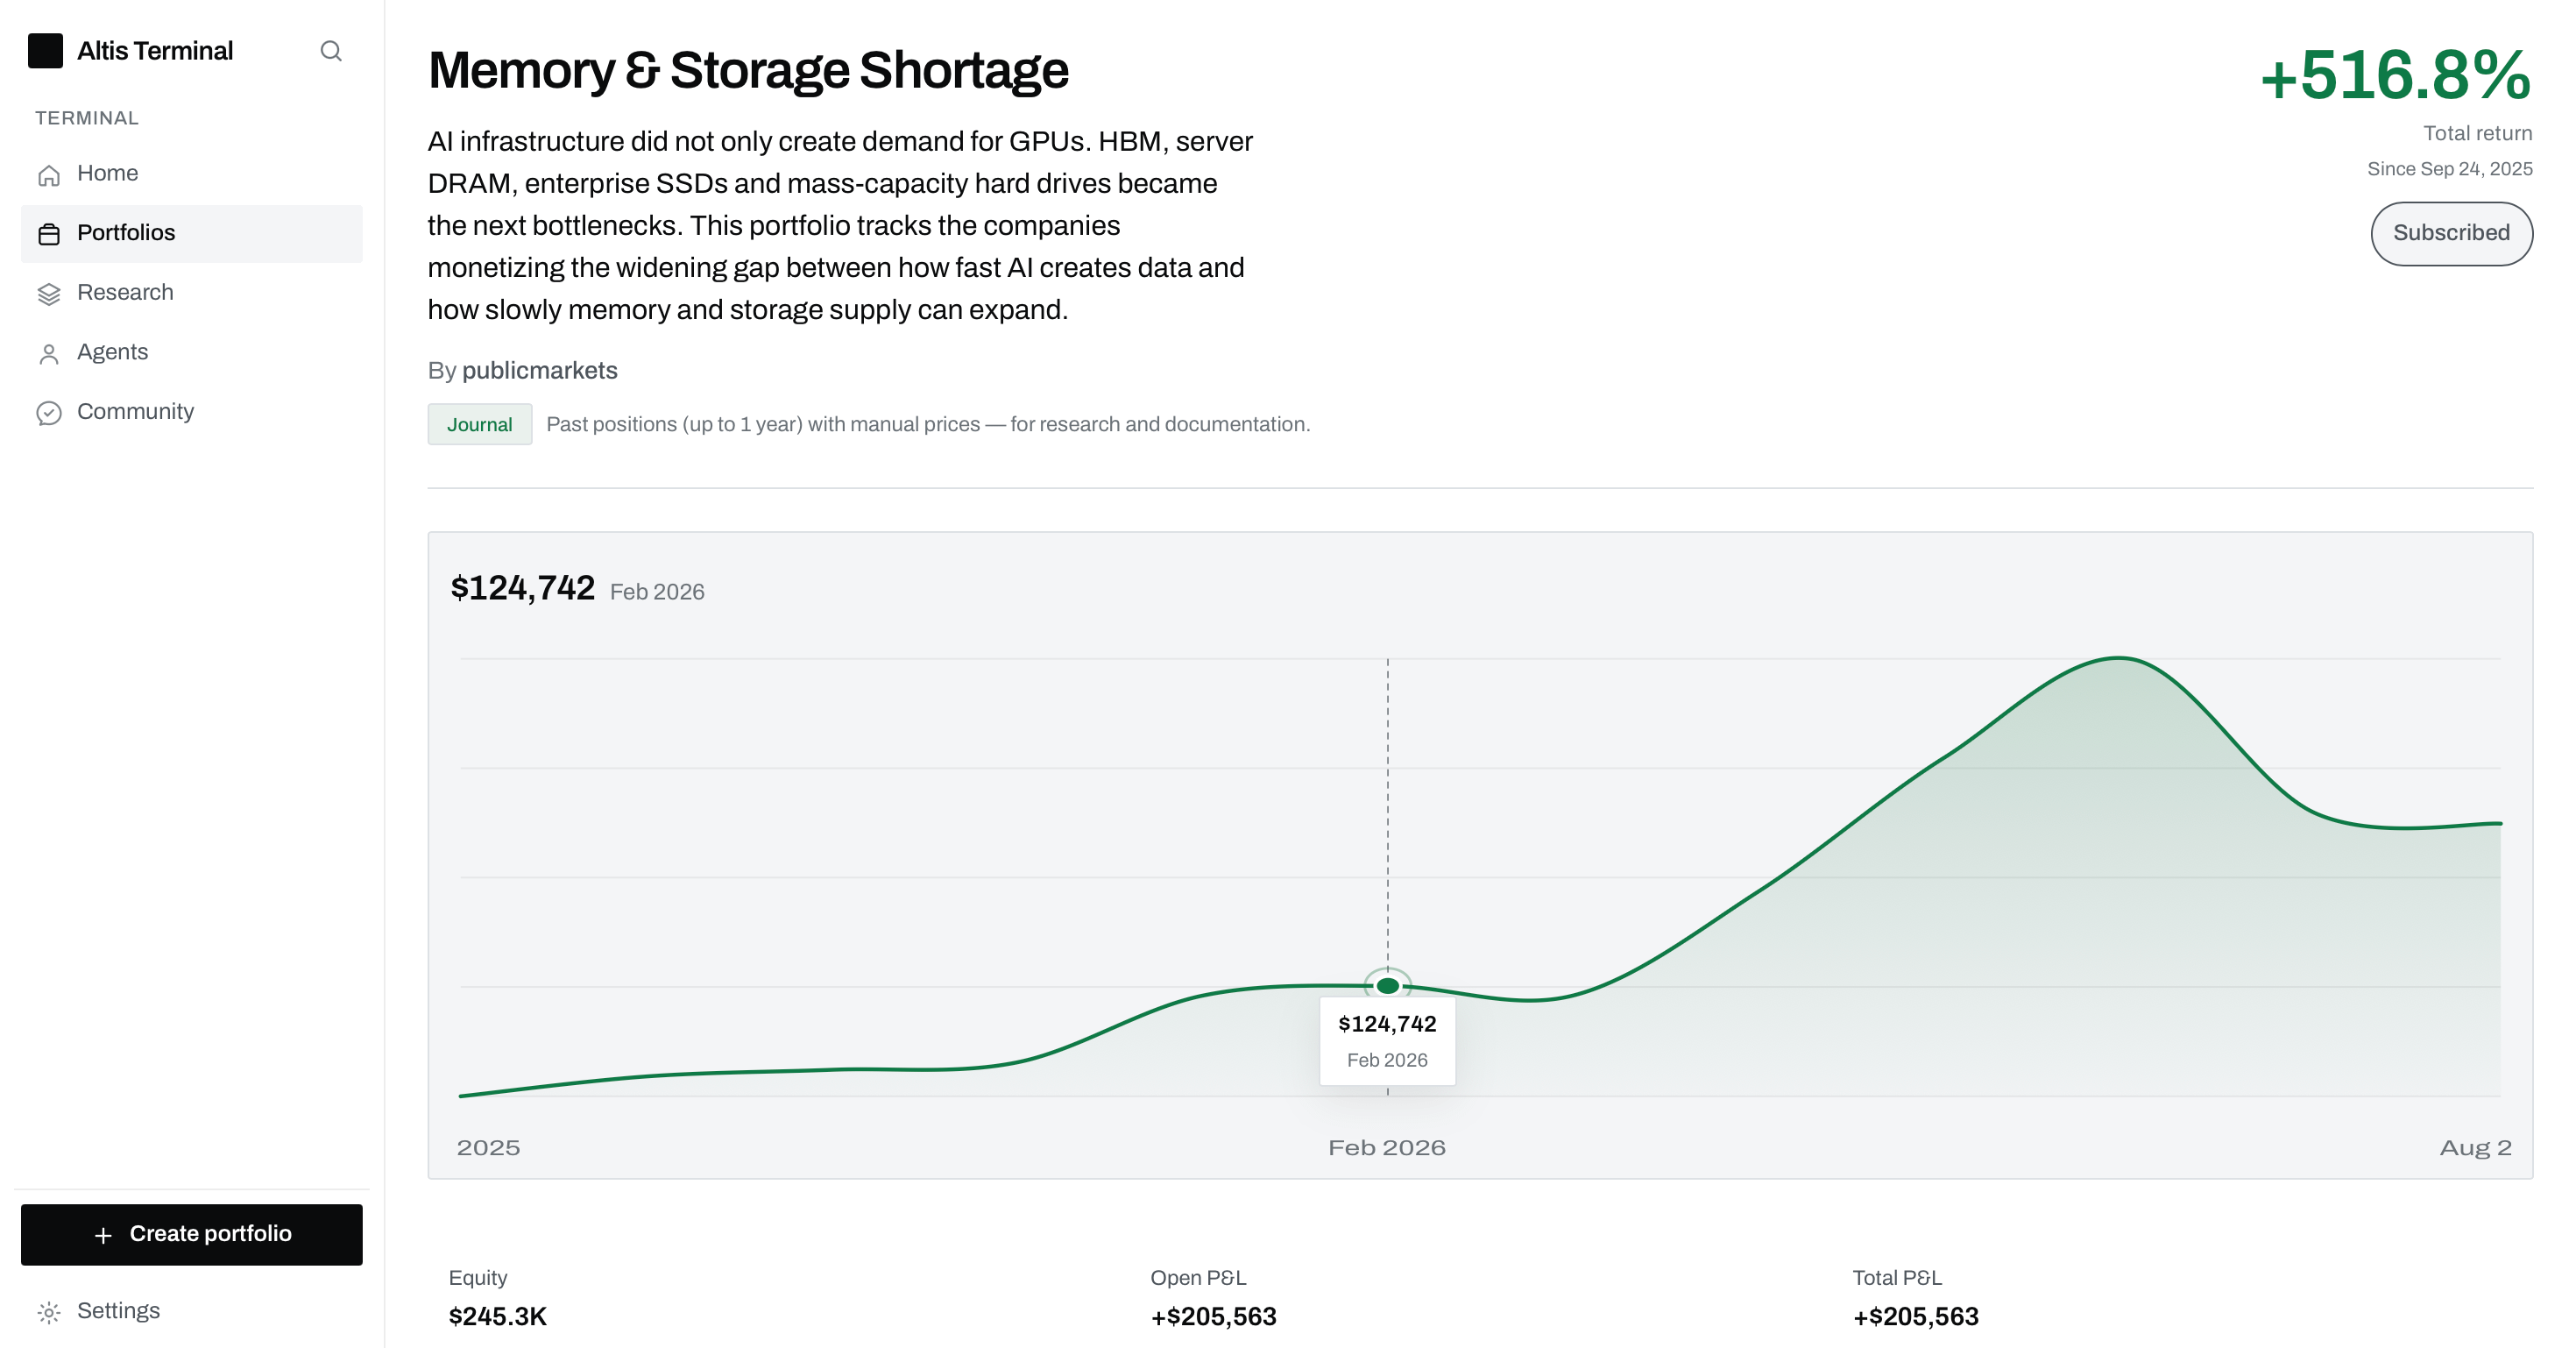This screenshot has width=2576, height=1348.
Task: Click the Create portfolio button
Action: [x=192, y=1234]
